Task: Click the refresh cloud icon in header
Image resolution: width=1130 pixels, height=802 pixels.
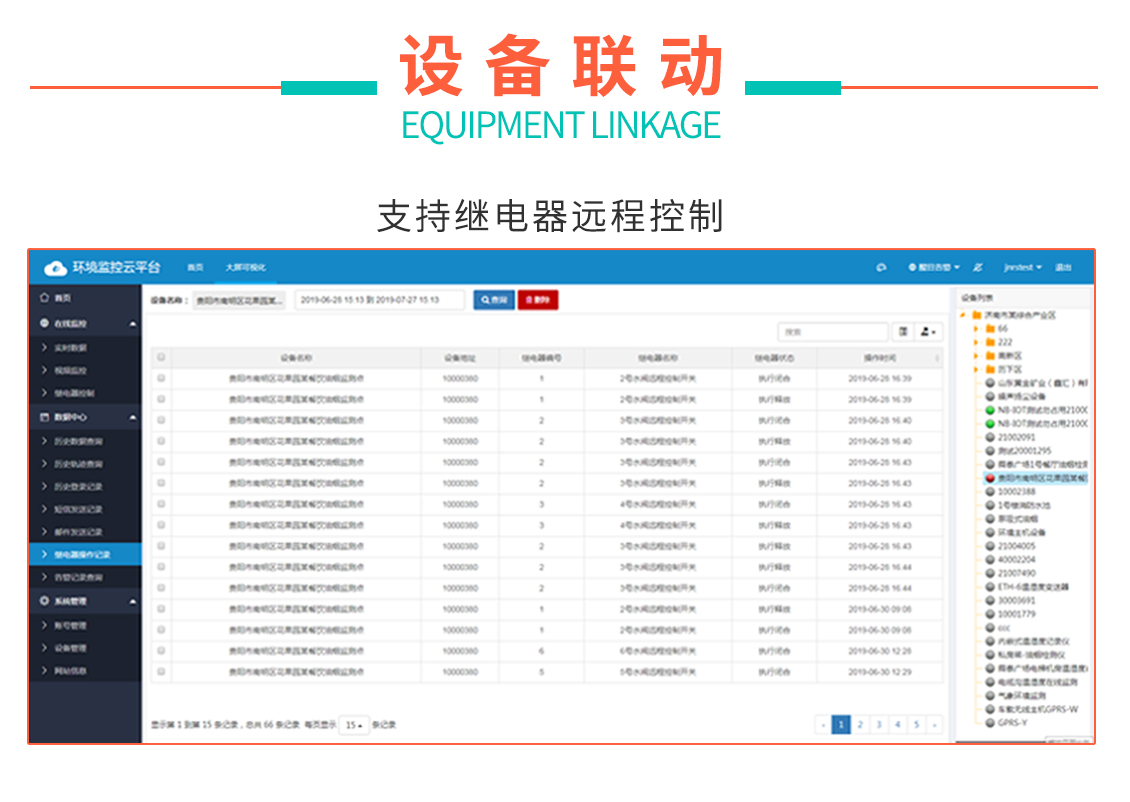Action: (x=881, y=267)
